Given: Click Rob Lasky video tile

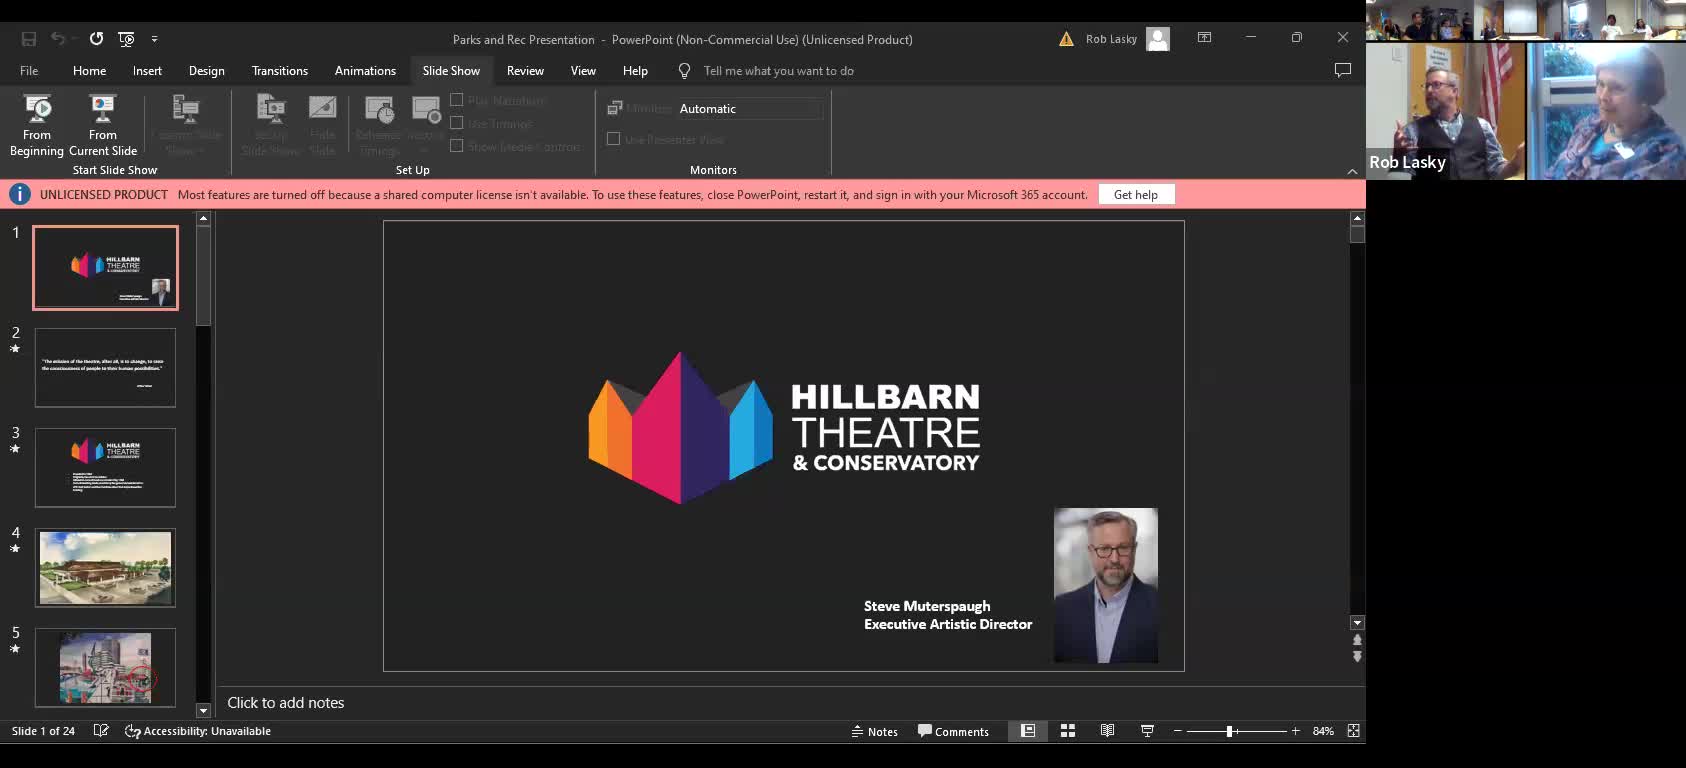Looking at the screenshot, I should pos(1445,111).
